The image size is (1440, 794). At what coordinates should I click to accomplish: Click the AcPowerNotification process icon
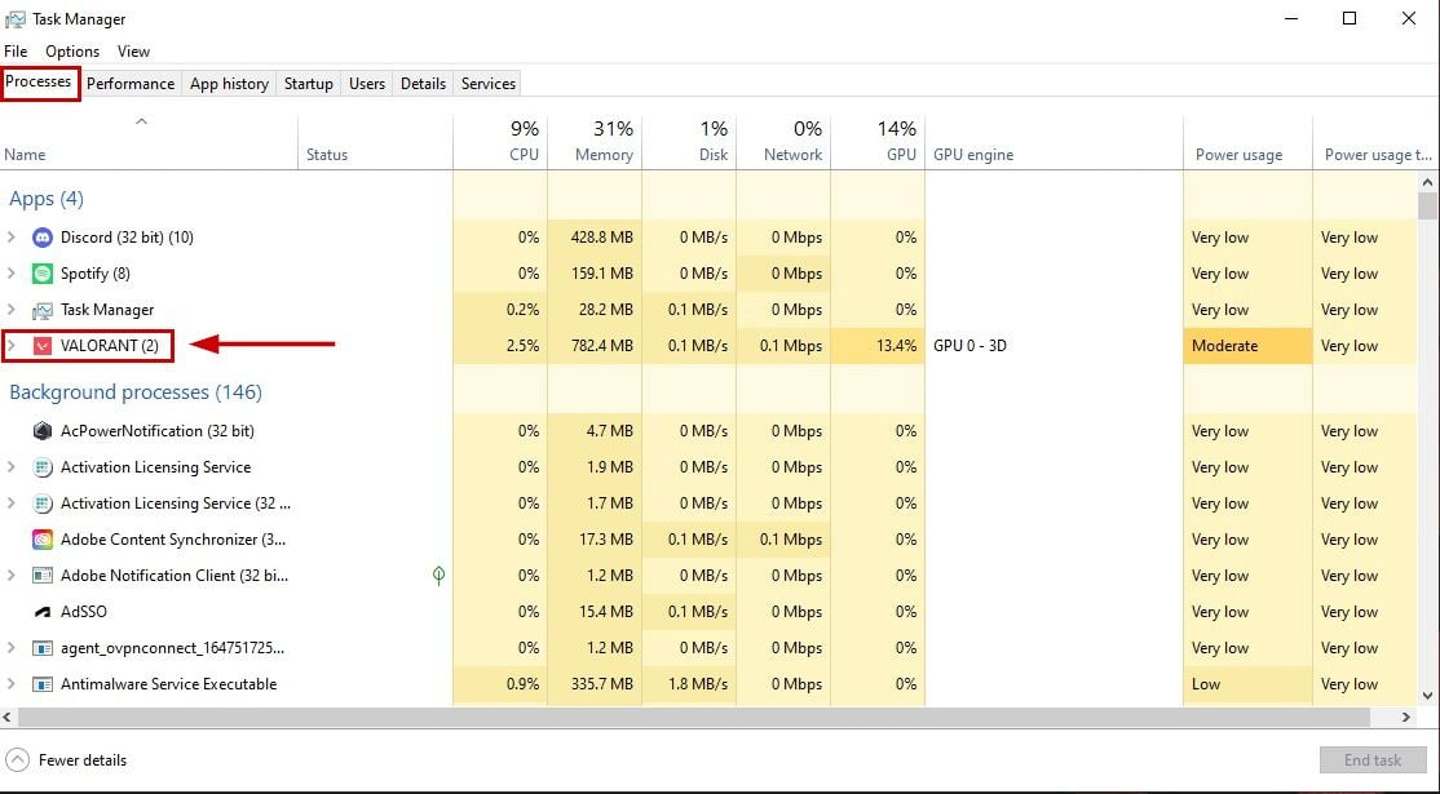[x=41, y=430]
